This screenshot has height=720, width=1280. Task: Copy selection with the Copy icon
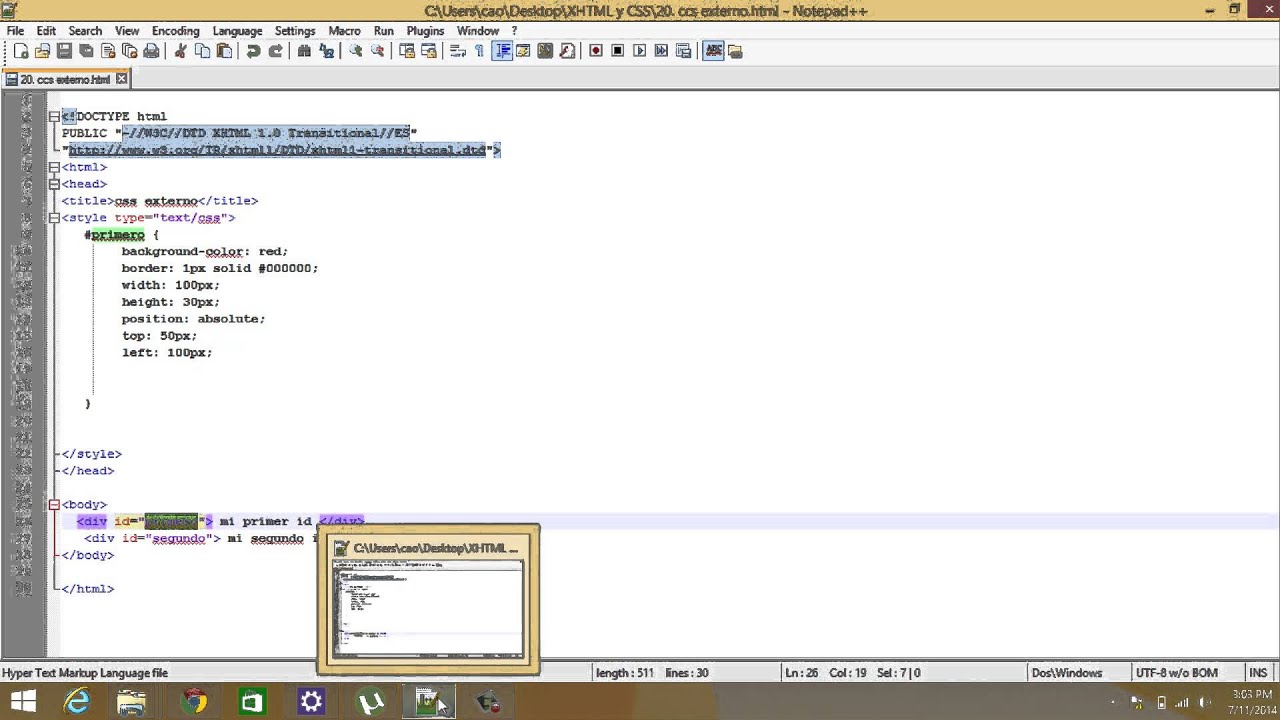202,51
